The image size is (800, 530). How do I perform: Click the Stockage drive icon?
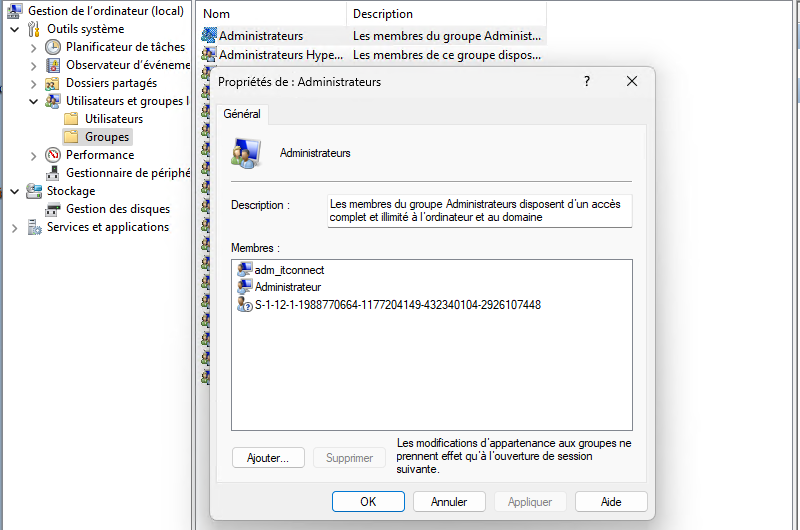34,191
